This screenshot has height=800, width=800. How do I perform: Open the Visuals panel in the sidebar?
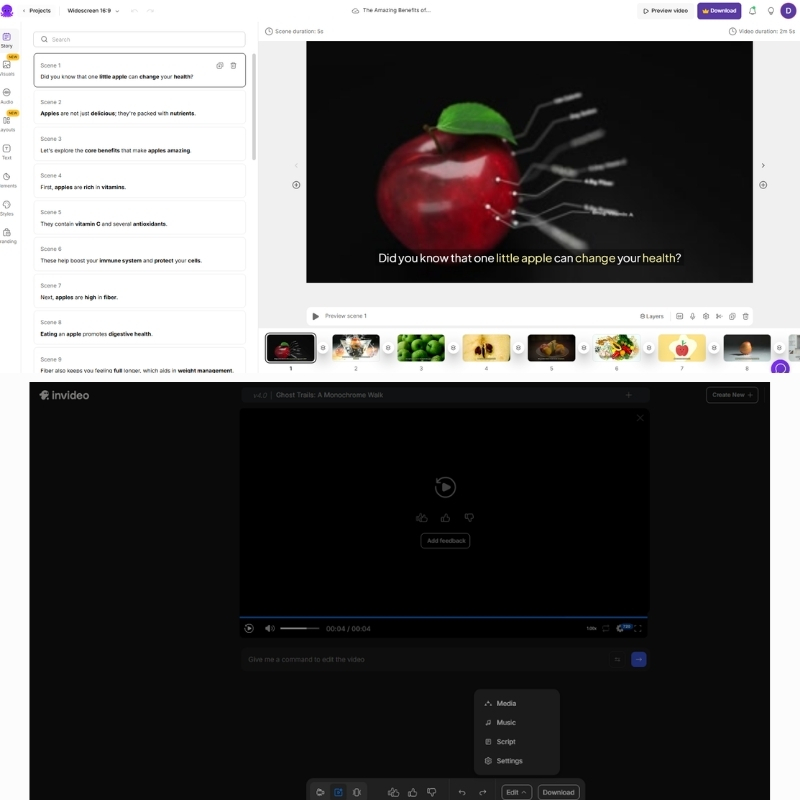(7, 67)
